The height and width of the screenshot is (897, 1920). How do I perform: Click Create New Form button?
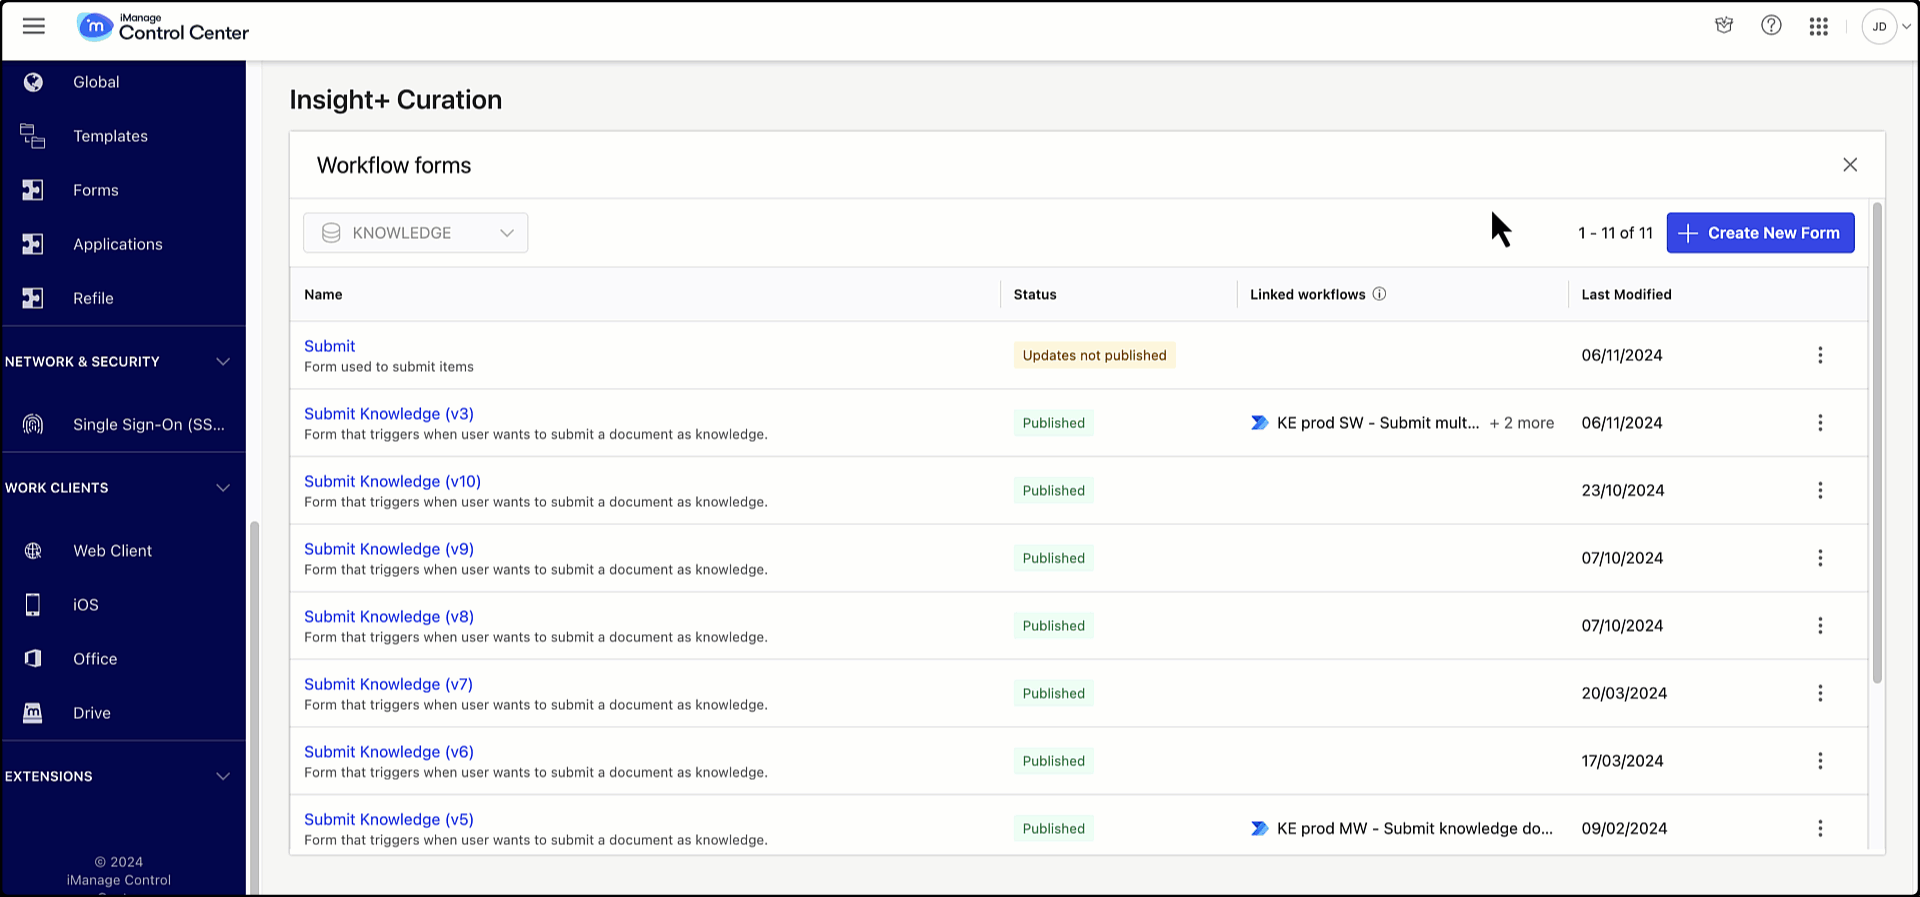tap(1759, 233)
